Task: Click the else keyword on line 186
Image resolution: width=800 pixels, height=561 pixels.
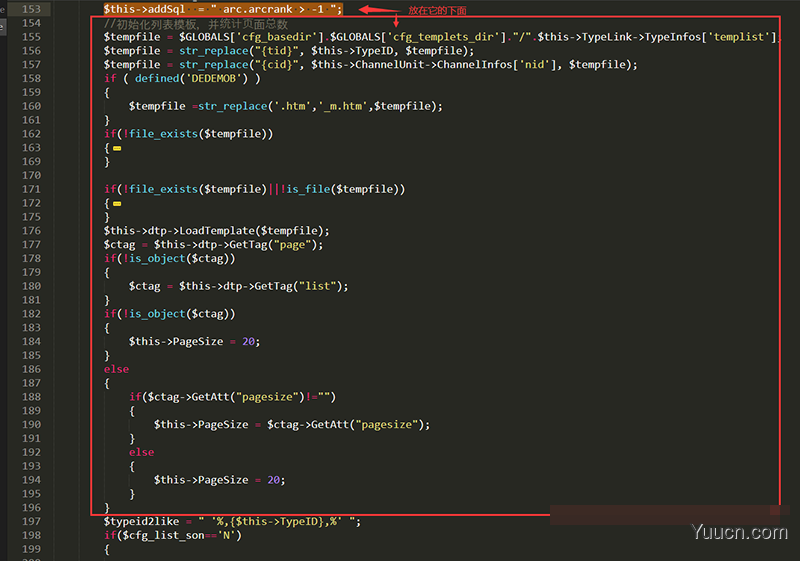Action: (116, 369)
